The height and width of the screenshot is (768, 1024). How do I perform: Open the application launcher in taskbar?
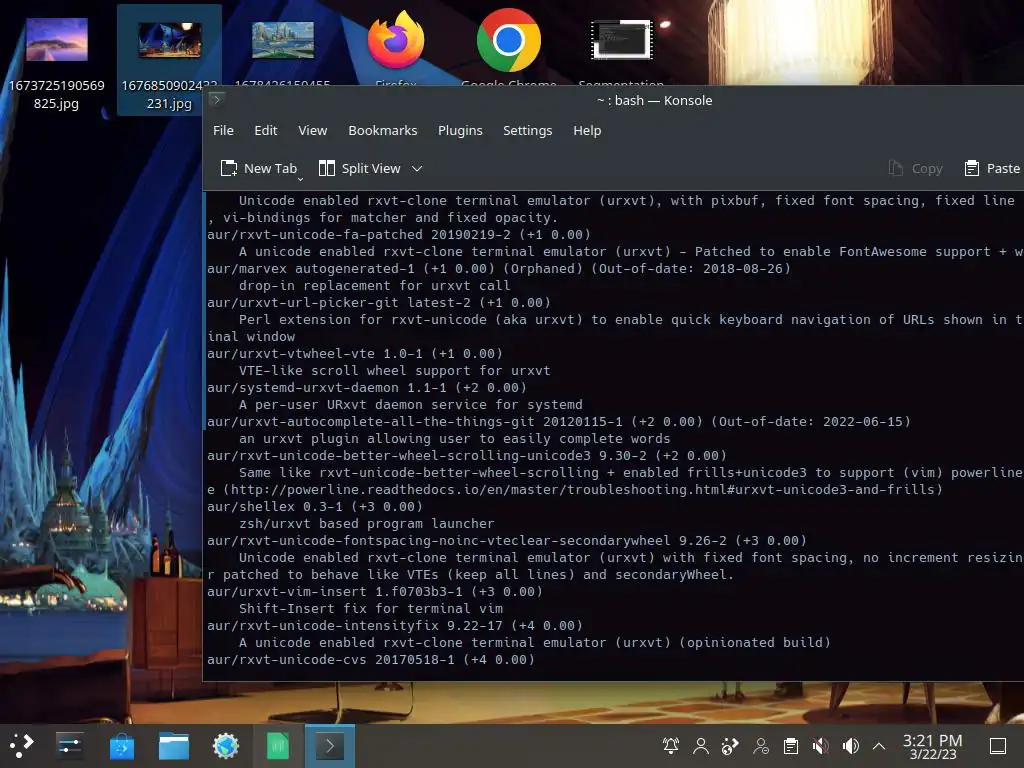tap(21, 746)
